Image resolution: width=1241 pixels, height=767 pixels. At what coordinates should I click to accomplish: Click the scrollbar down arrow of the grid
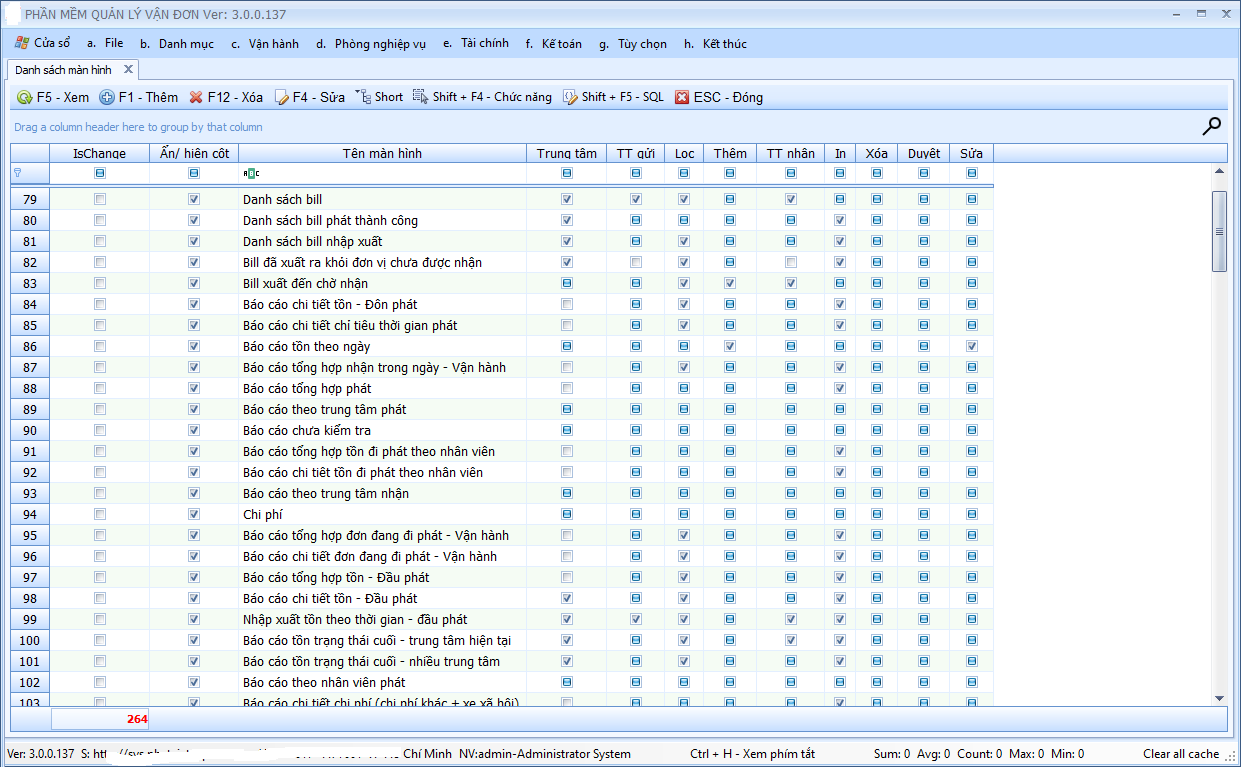point(1219,698)
